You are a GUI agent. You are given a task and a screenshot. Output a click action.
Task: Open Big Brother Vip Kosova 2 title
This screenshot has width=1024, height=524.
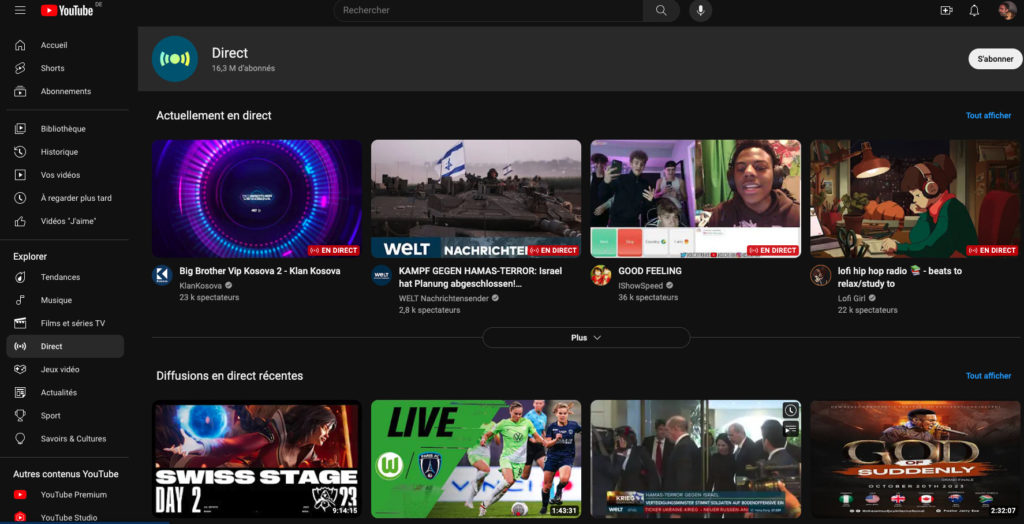[x=260, y=270]
